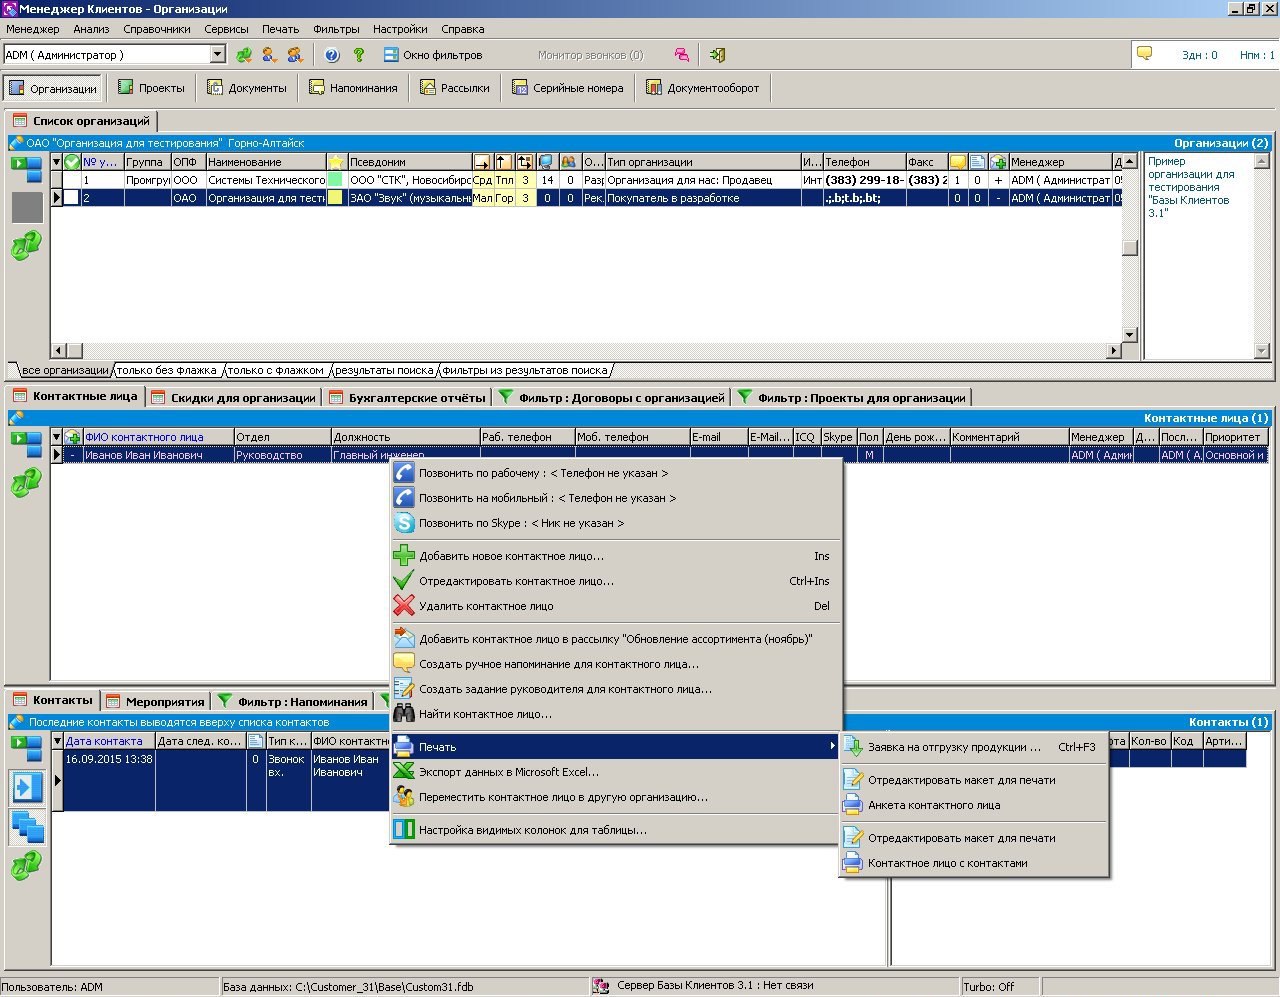The width and height of the screenshot is (1280, 997).
Task: Click the pink chat bubbles toolbar icon
Action: (x=681, y=55)
